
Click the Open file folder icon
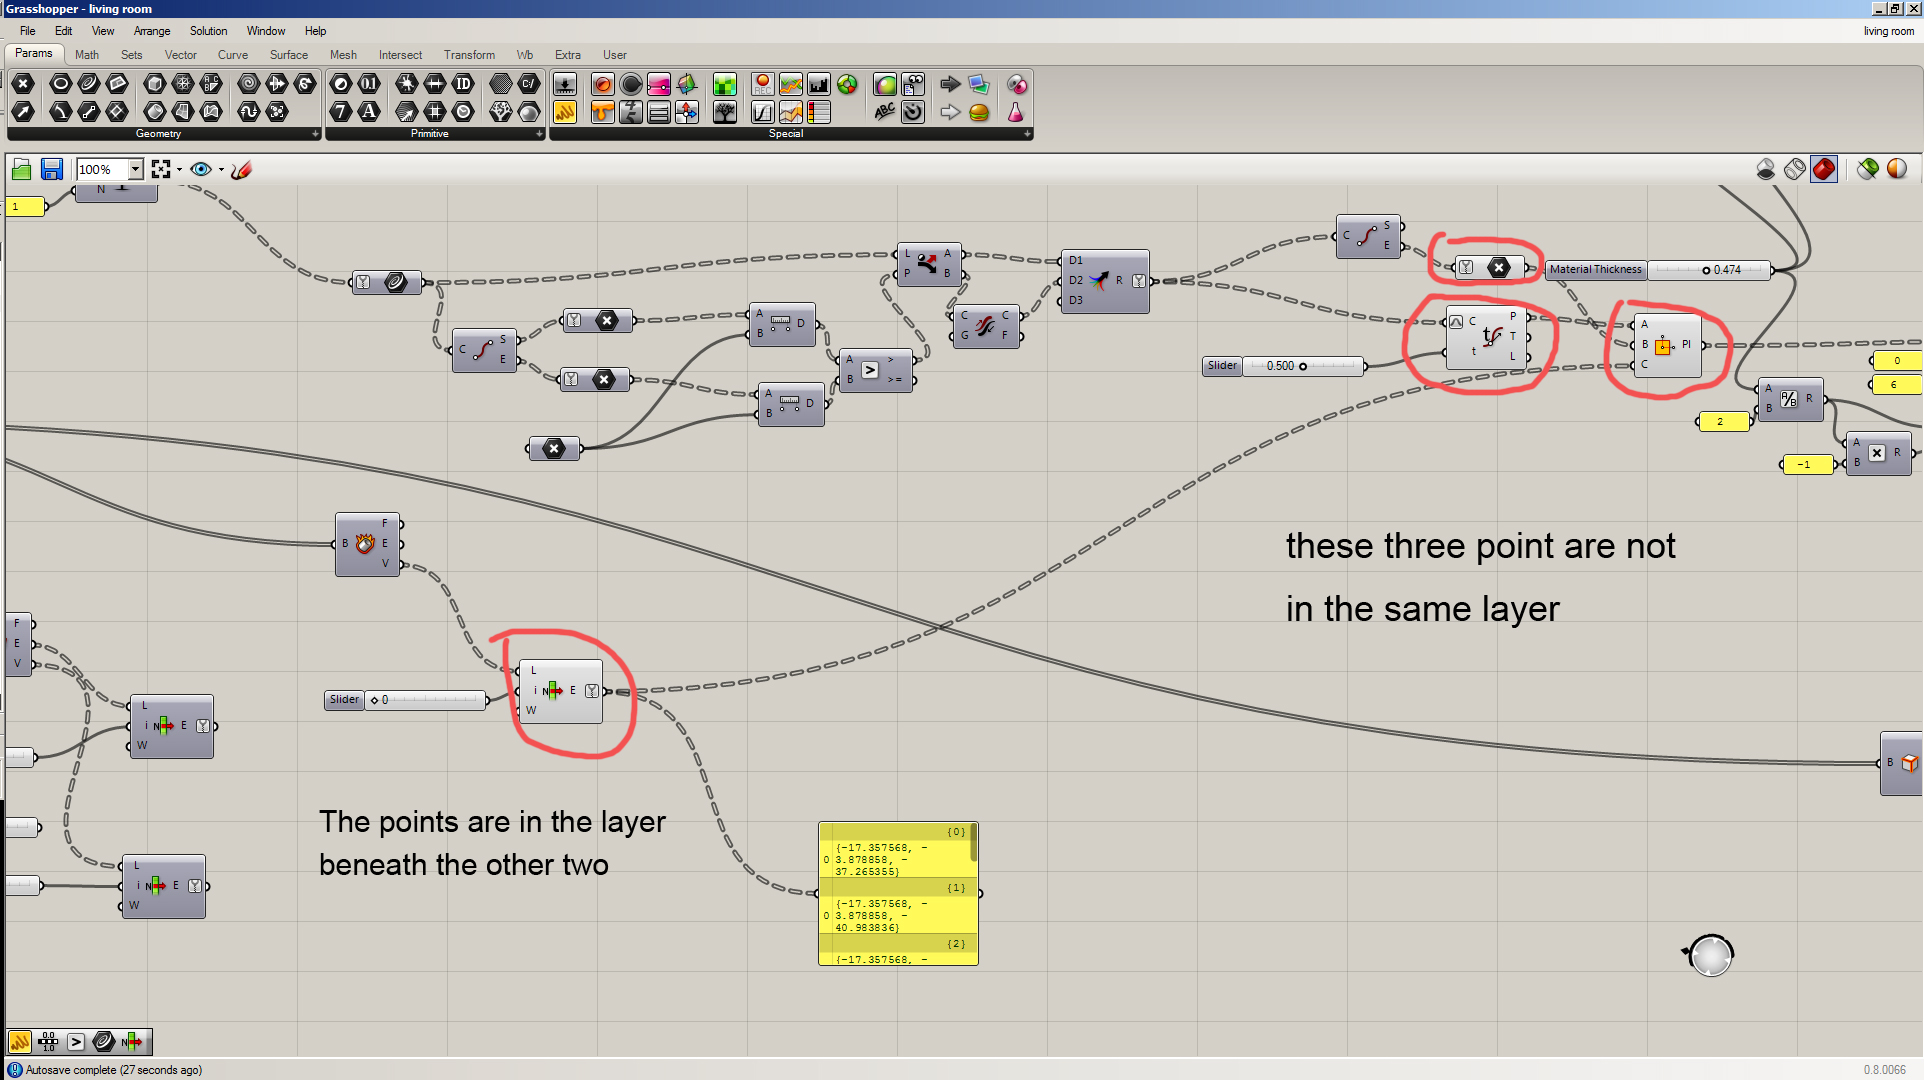tap(21, 169)
